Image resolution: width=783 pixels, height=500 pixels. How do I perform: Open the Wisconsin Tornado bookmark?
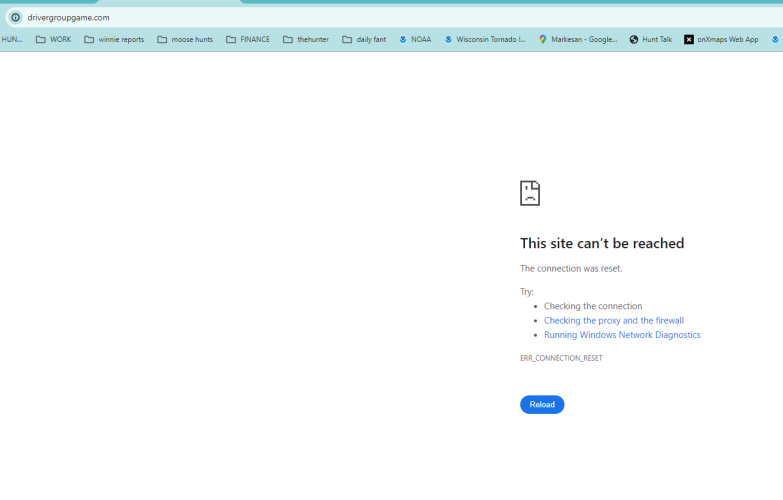coord(485,39)
